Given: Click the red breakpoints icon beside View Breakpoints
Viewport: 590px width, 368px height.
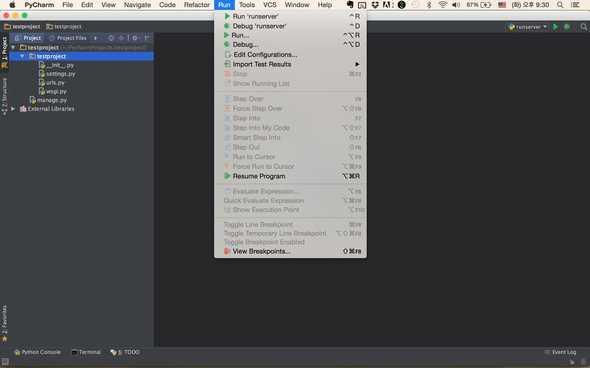Looking at the screenshot, I should click(227, 251).
